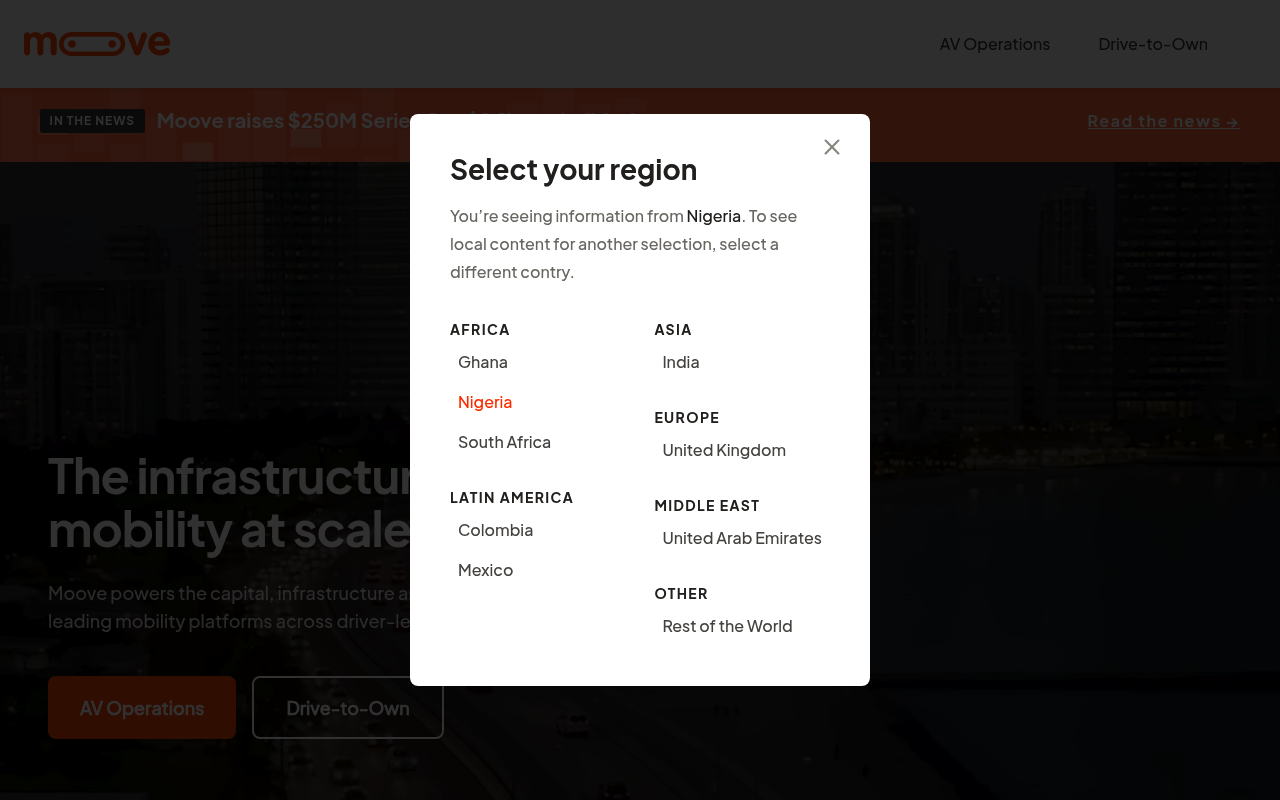Click the IN THE NEWS badge
Image resolution: width=1280 pixels, height=800 pixels.
(92, 121)
